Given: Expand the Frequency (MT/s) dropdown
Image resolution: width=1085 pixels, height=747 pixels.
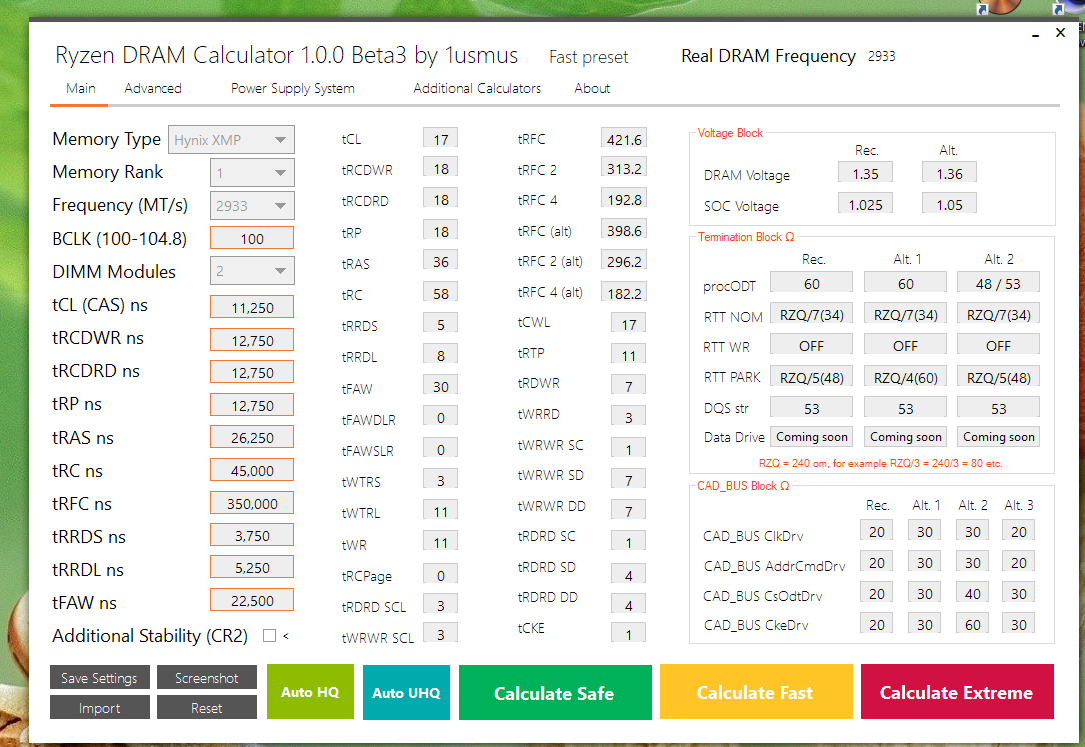Looking at the screenshot, I should click(252, 205).
